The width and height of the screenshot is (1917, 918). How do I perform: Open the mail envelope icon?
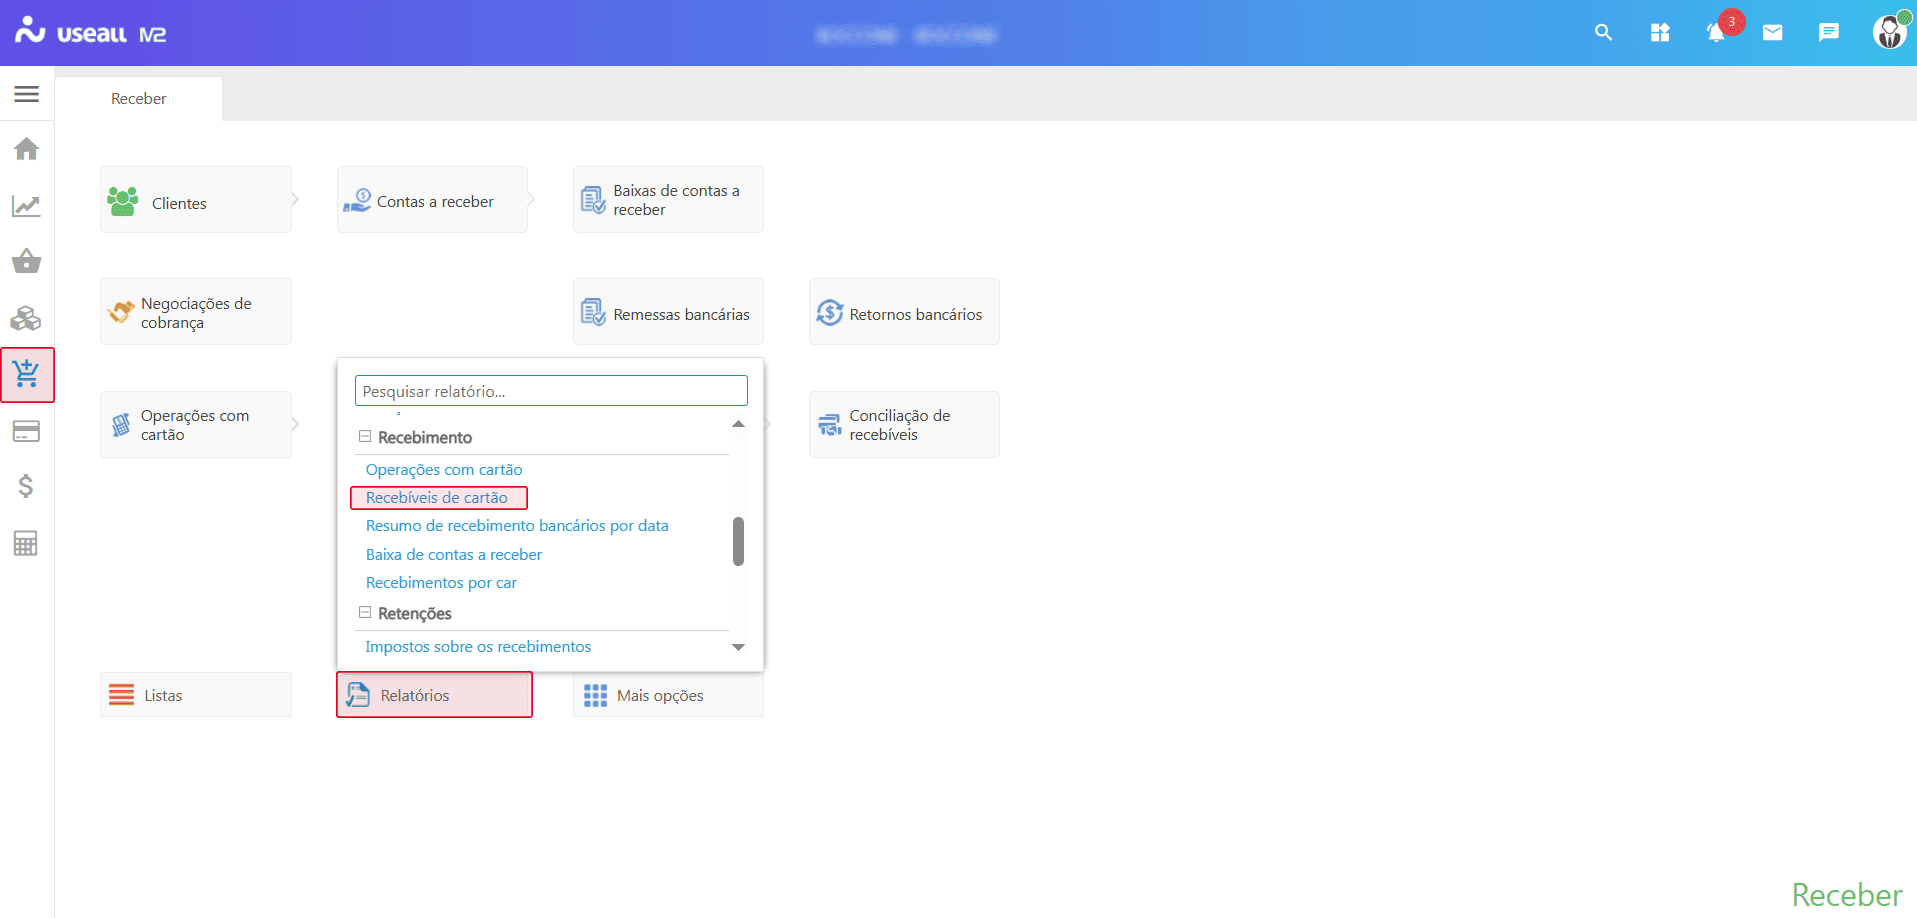pyautogui.click(x=1772, y=33)
